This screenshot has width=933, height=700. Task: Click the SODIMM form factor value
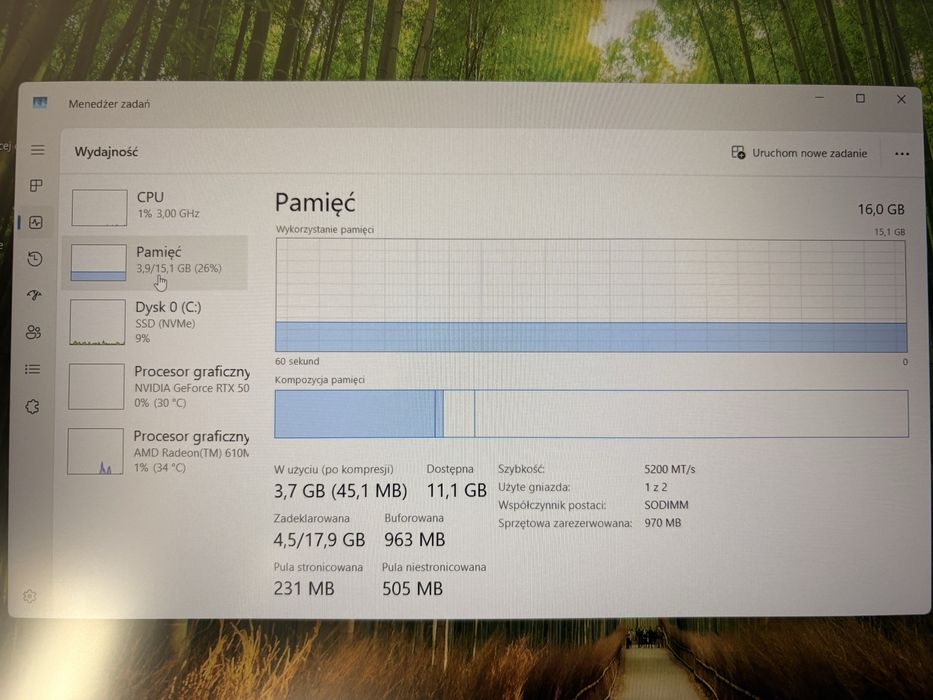666,505
